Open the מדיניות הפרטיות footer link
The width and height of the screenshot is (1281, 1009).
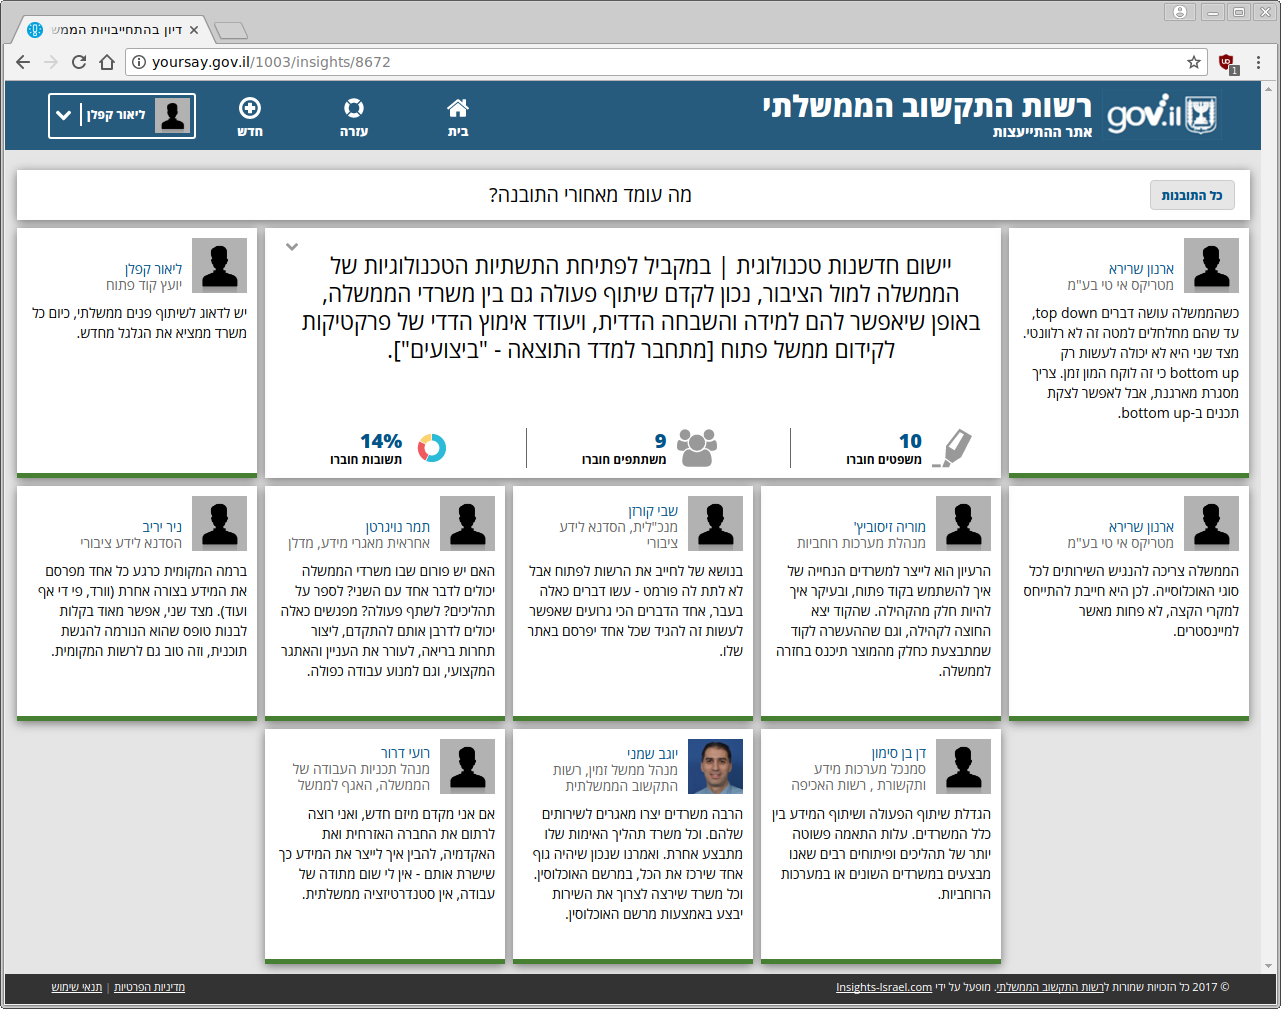coord(149,987)
